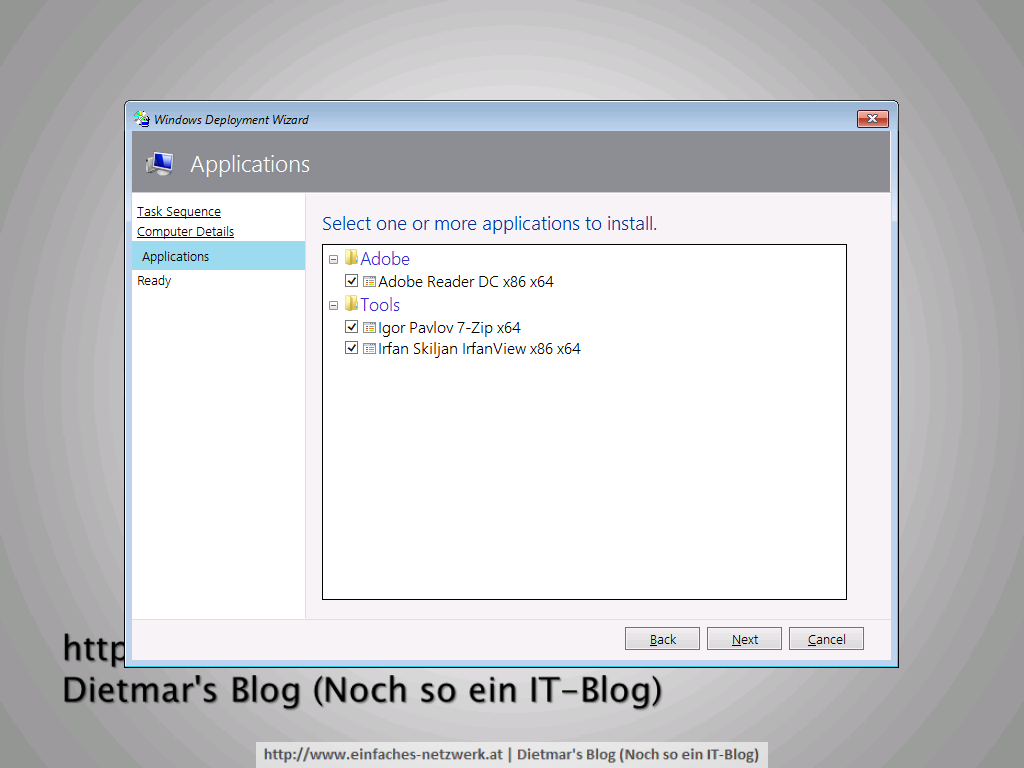Select the 'Igor Pavlov 7-Zip x64' entry text
This screenshot has height=768, width=1024.
pos(449,327)
